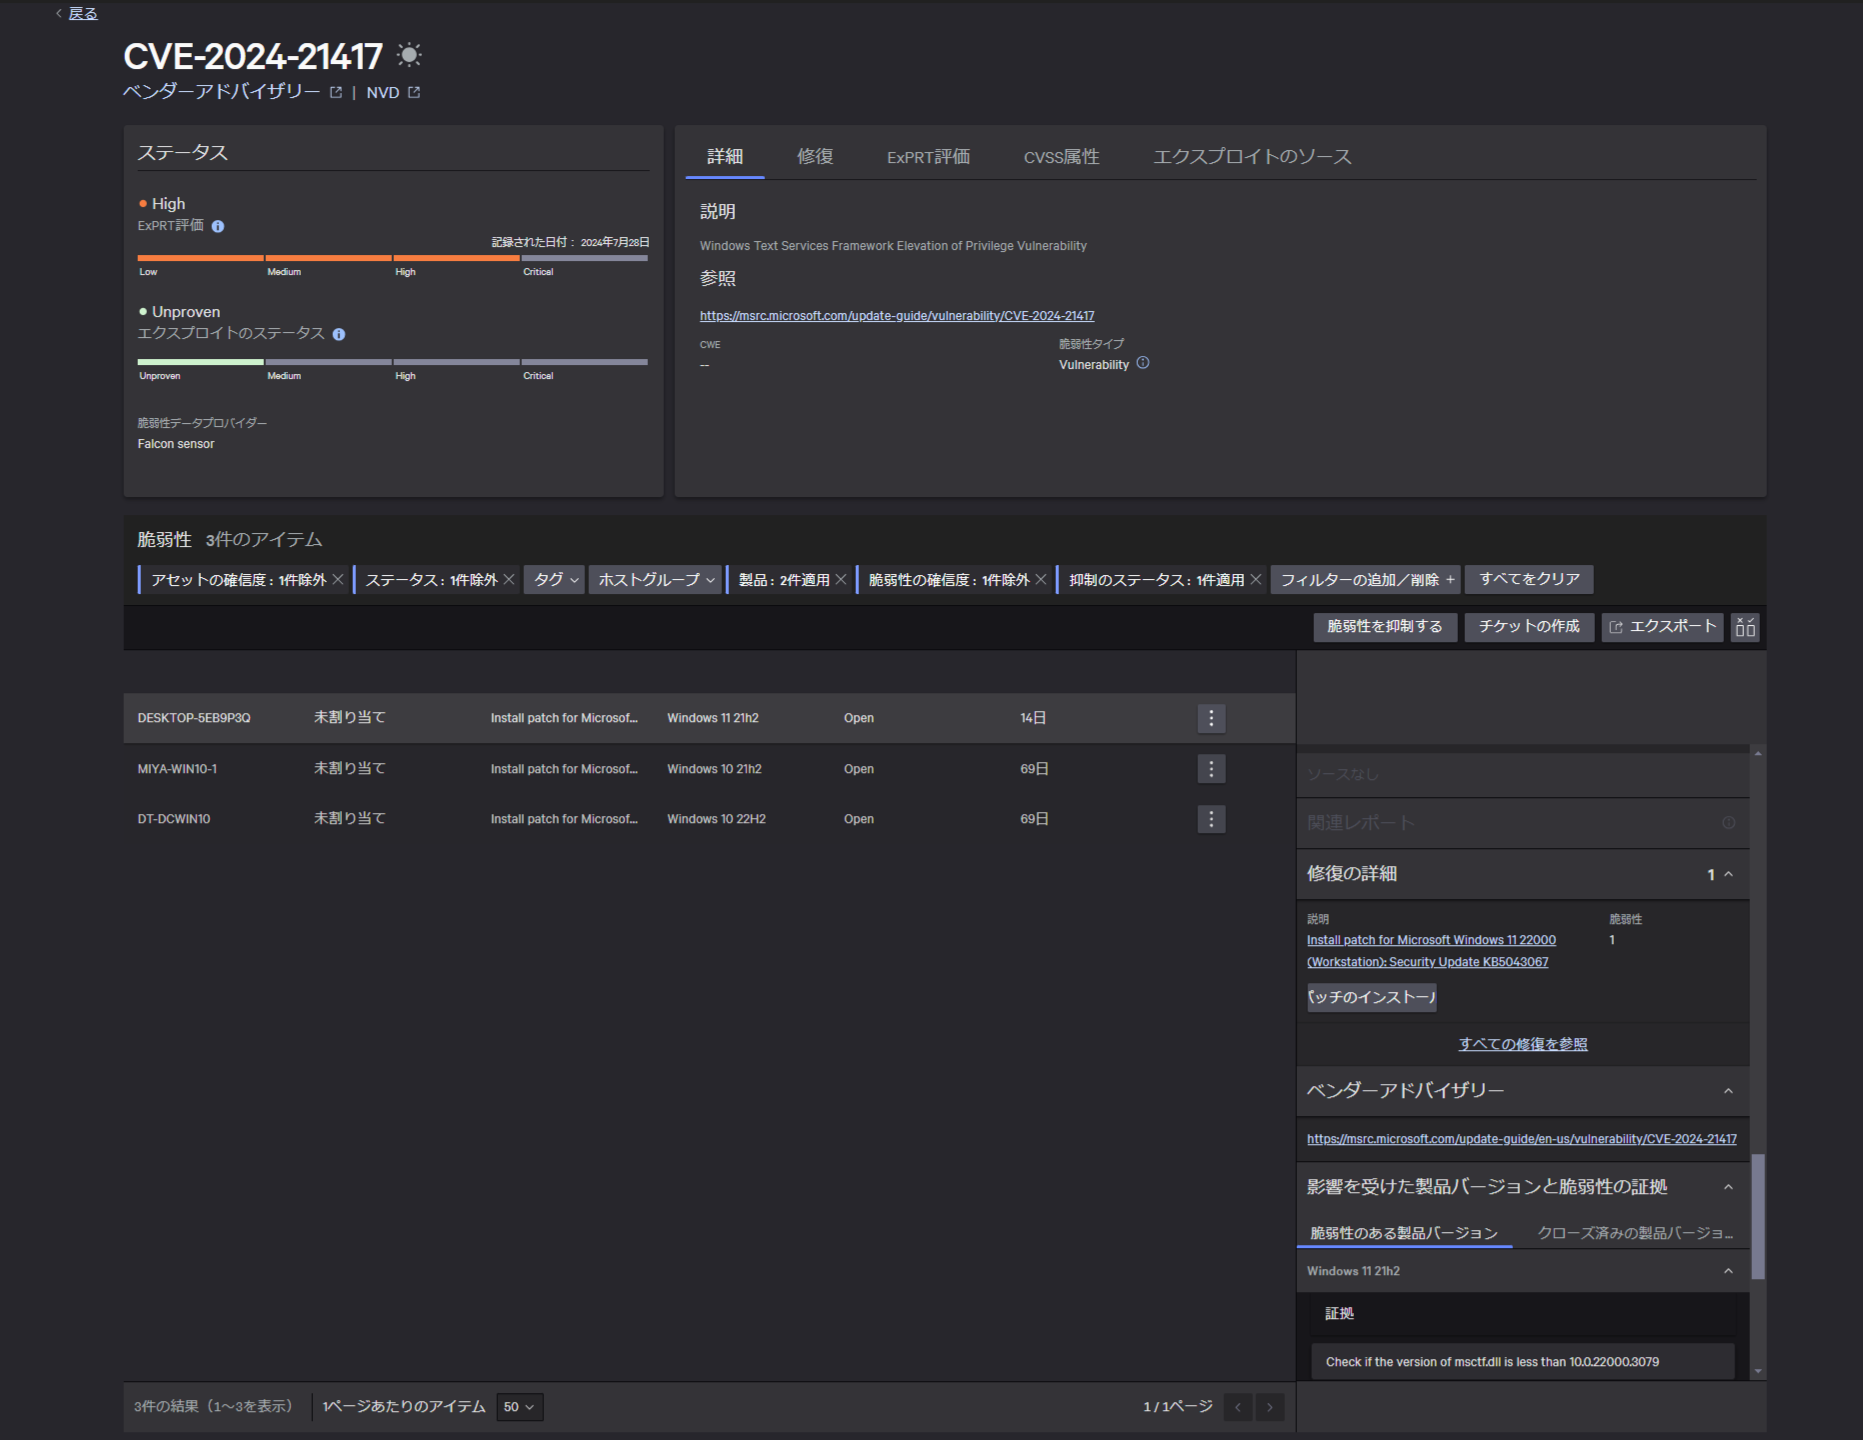Go to next page arrow
Image resolution: width=1863 pixels, height=1440 pixels.
click(x=1270, y=1407)
